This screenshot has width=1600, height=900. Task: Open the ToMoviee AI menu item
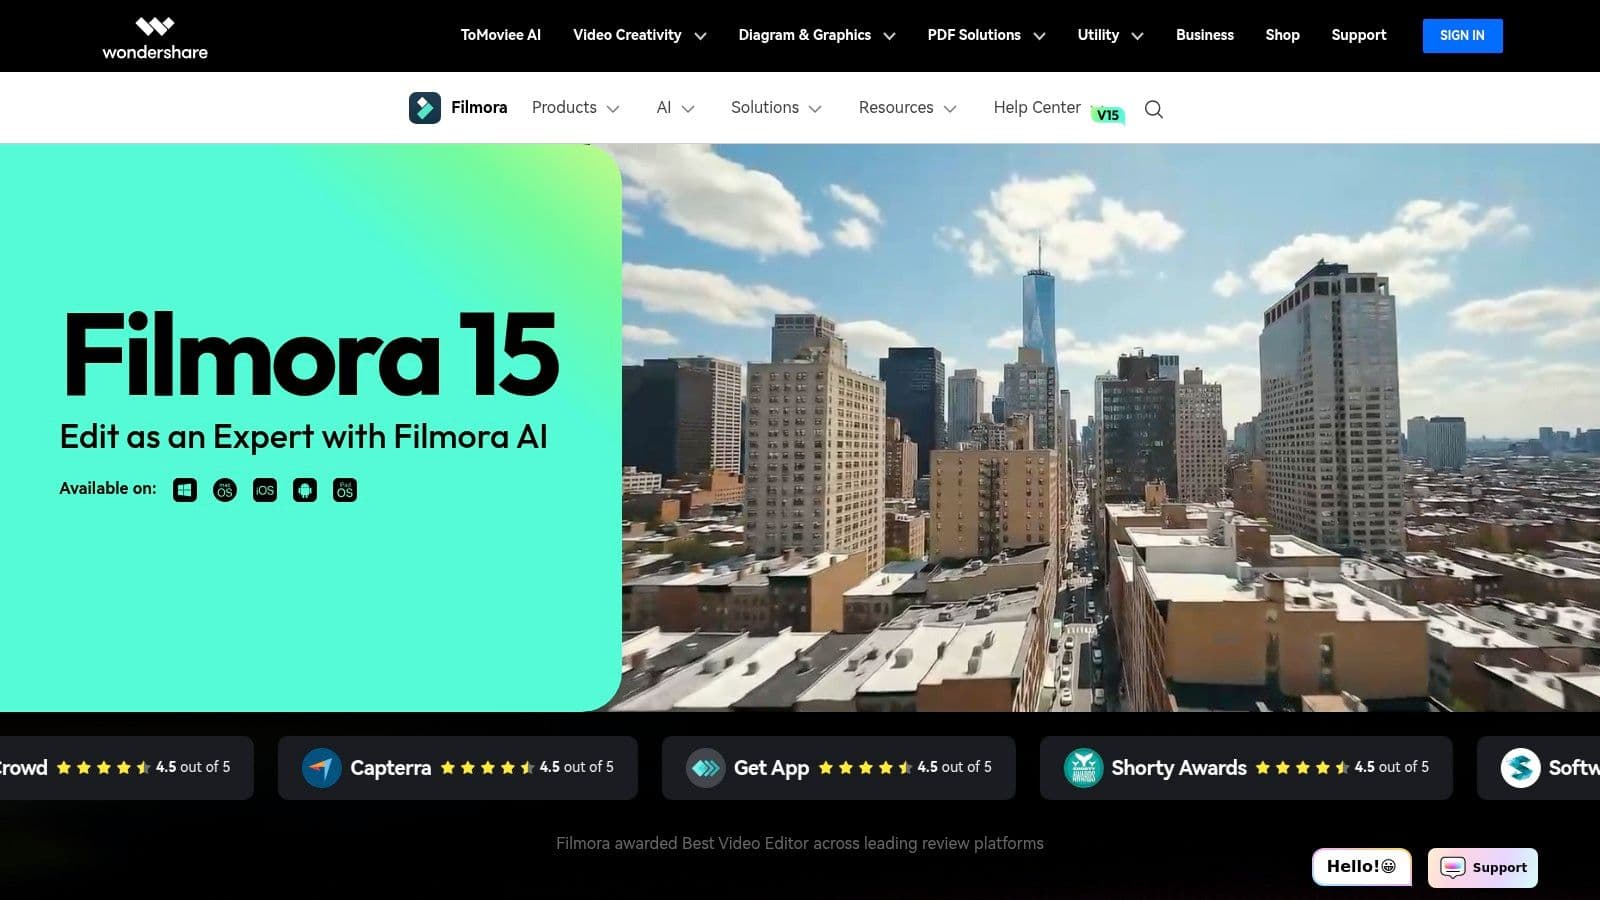click(x=499, y=35)
